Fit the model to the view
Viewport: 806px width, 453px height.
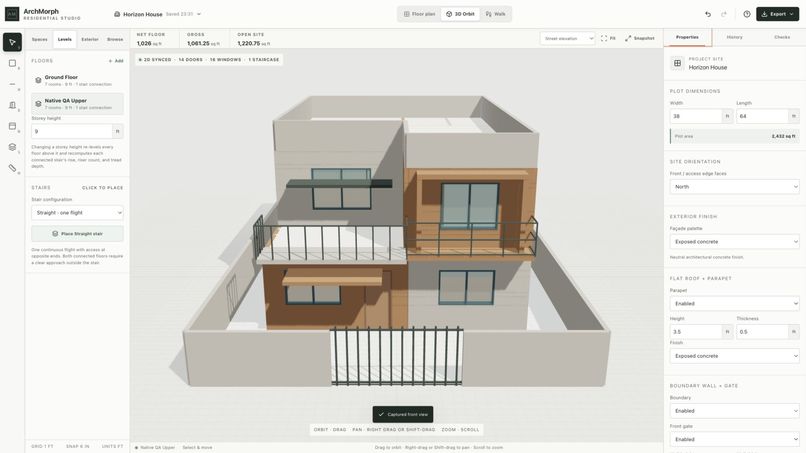(x=608, y=39)
